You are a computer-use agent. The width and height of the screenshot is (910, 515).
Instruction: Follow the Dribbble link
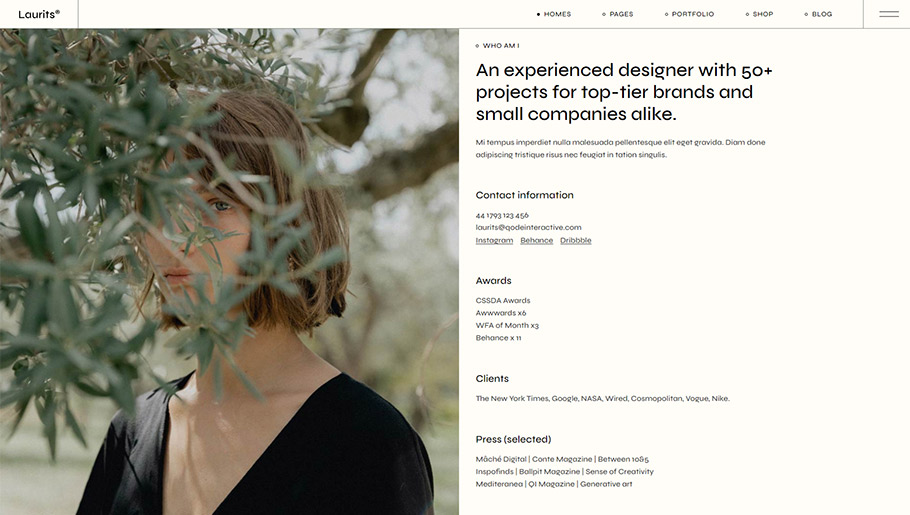575,240
